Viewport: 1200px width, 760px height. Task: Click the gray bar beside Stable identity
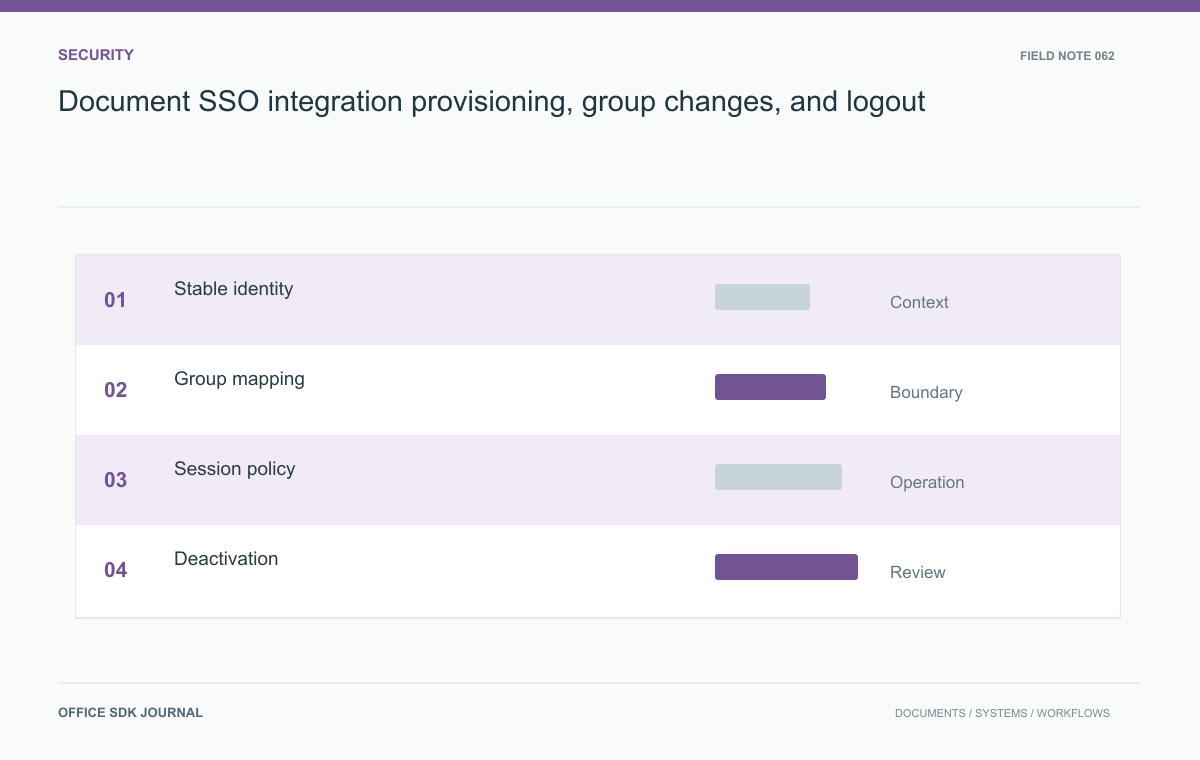tap(762, 297)
